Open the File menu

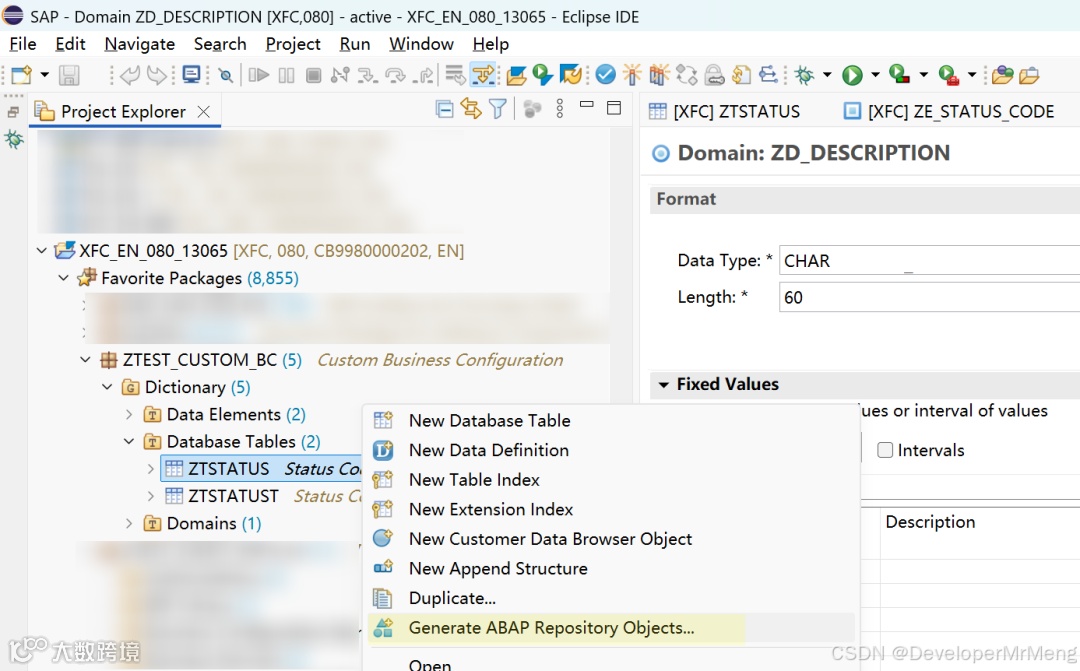[x=23, y=44]
